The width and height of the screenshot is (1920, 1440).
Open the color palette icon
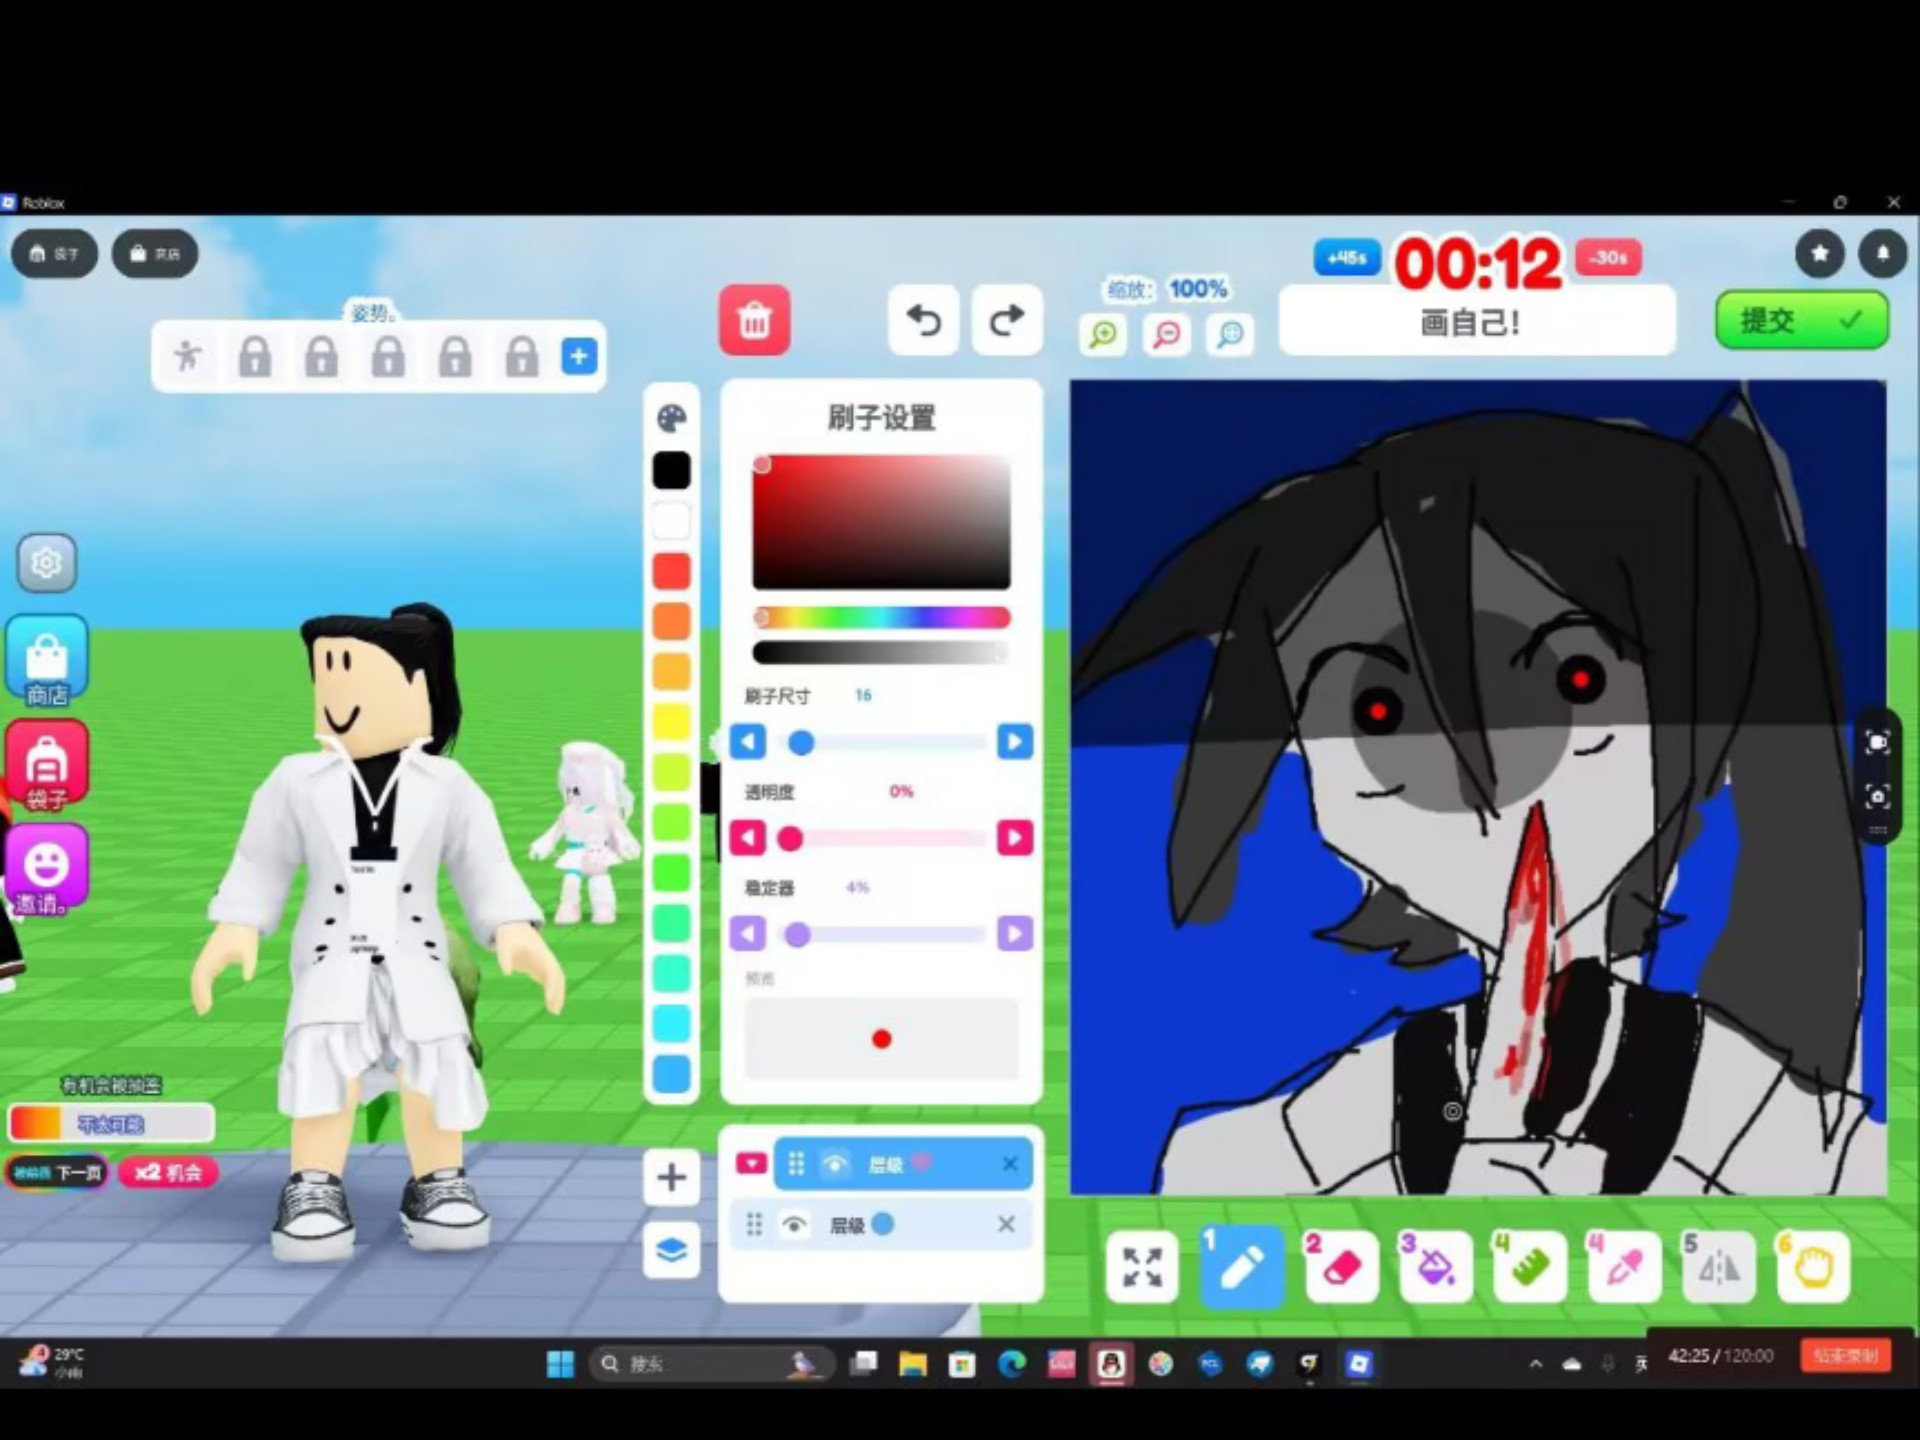click(672, 418)
